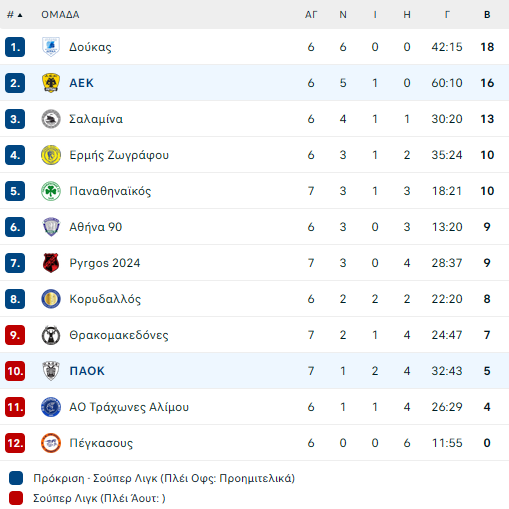Sort table by the # rank arrow
Screen dimensions: 509x509
click(15, 15)
